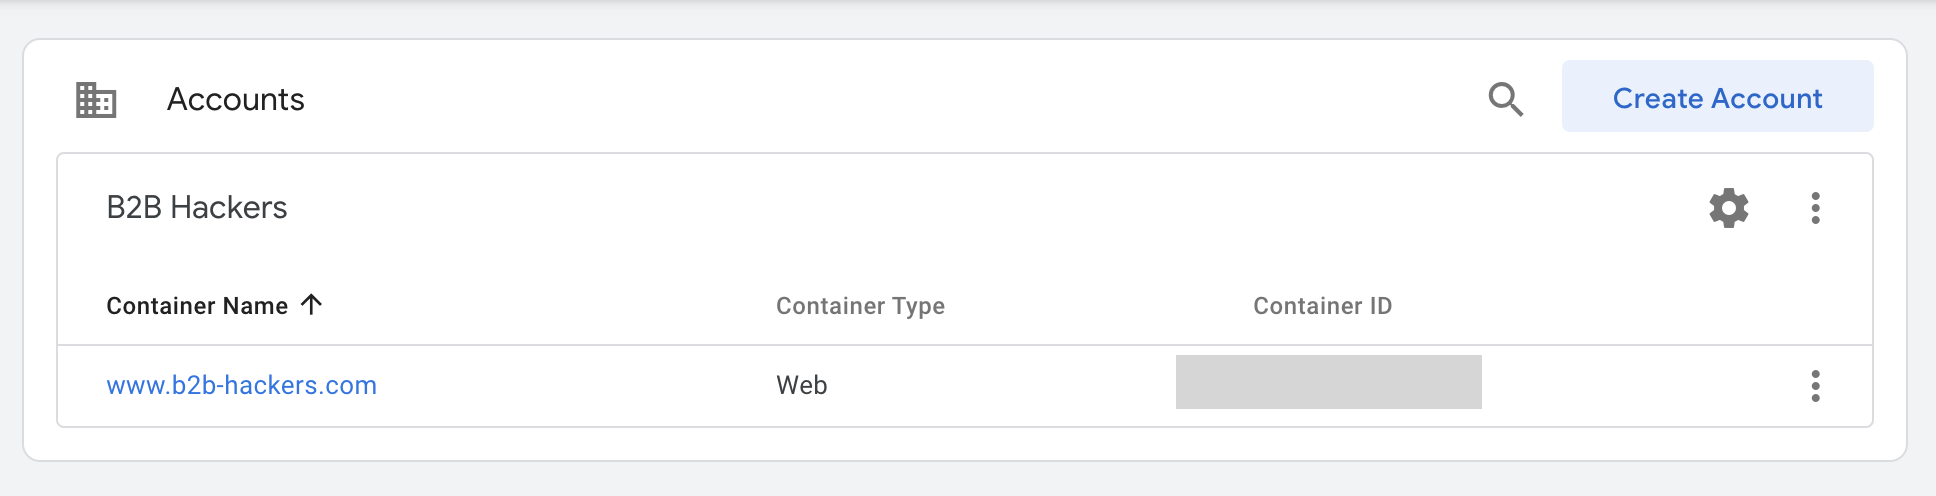
Task: Click the Container ID column header
Action: pos(1322,306)
